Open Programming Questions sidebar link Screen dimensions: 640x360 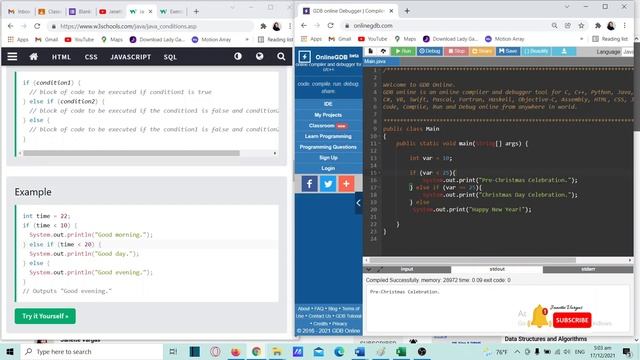pos(328,147)
